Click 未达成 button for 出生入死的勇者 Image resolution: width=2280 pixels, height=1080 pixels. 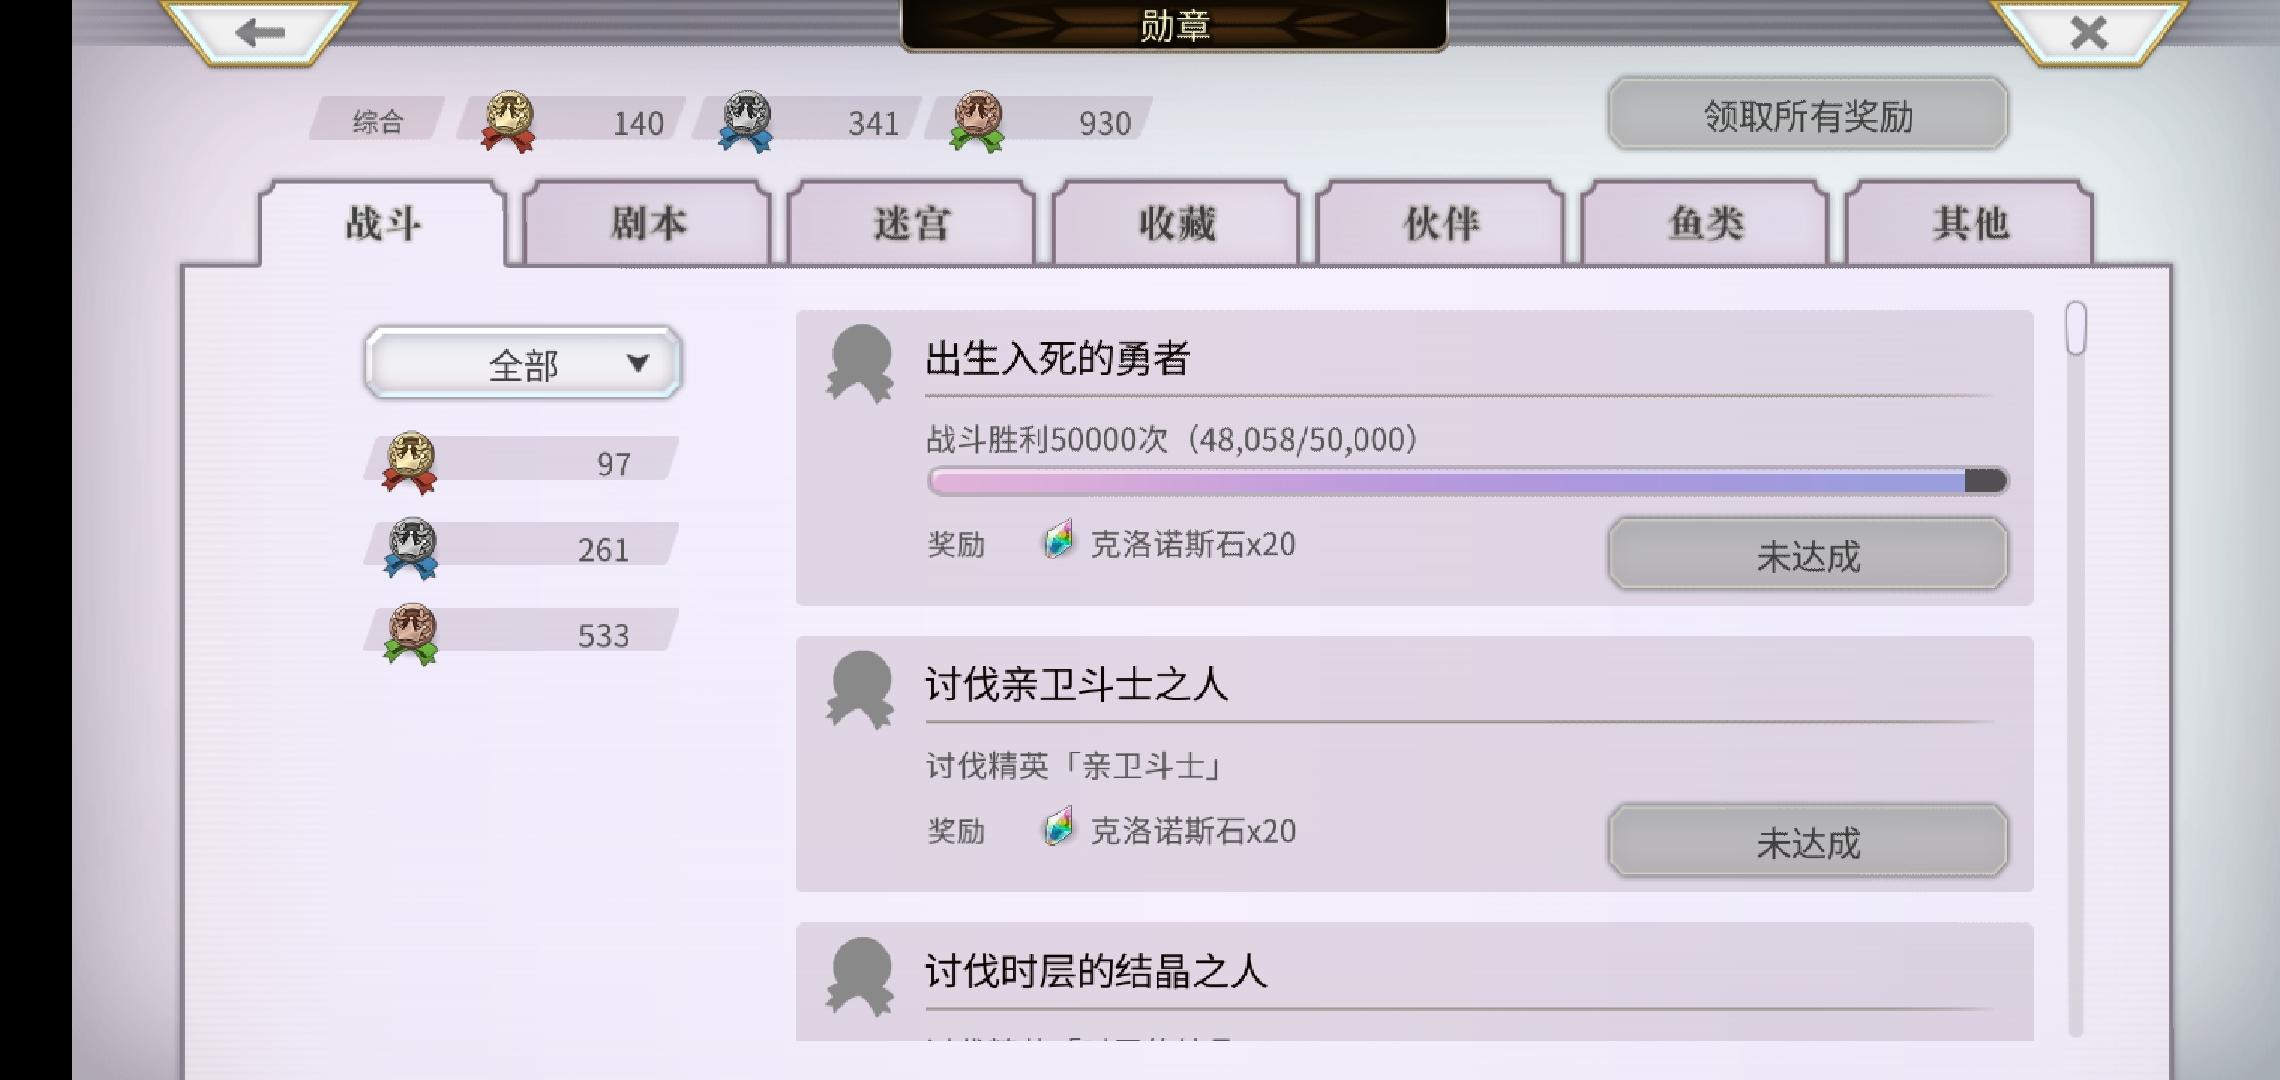point(1808,555)
